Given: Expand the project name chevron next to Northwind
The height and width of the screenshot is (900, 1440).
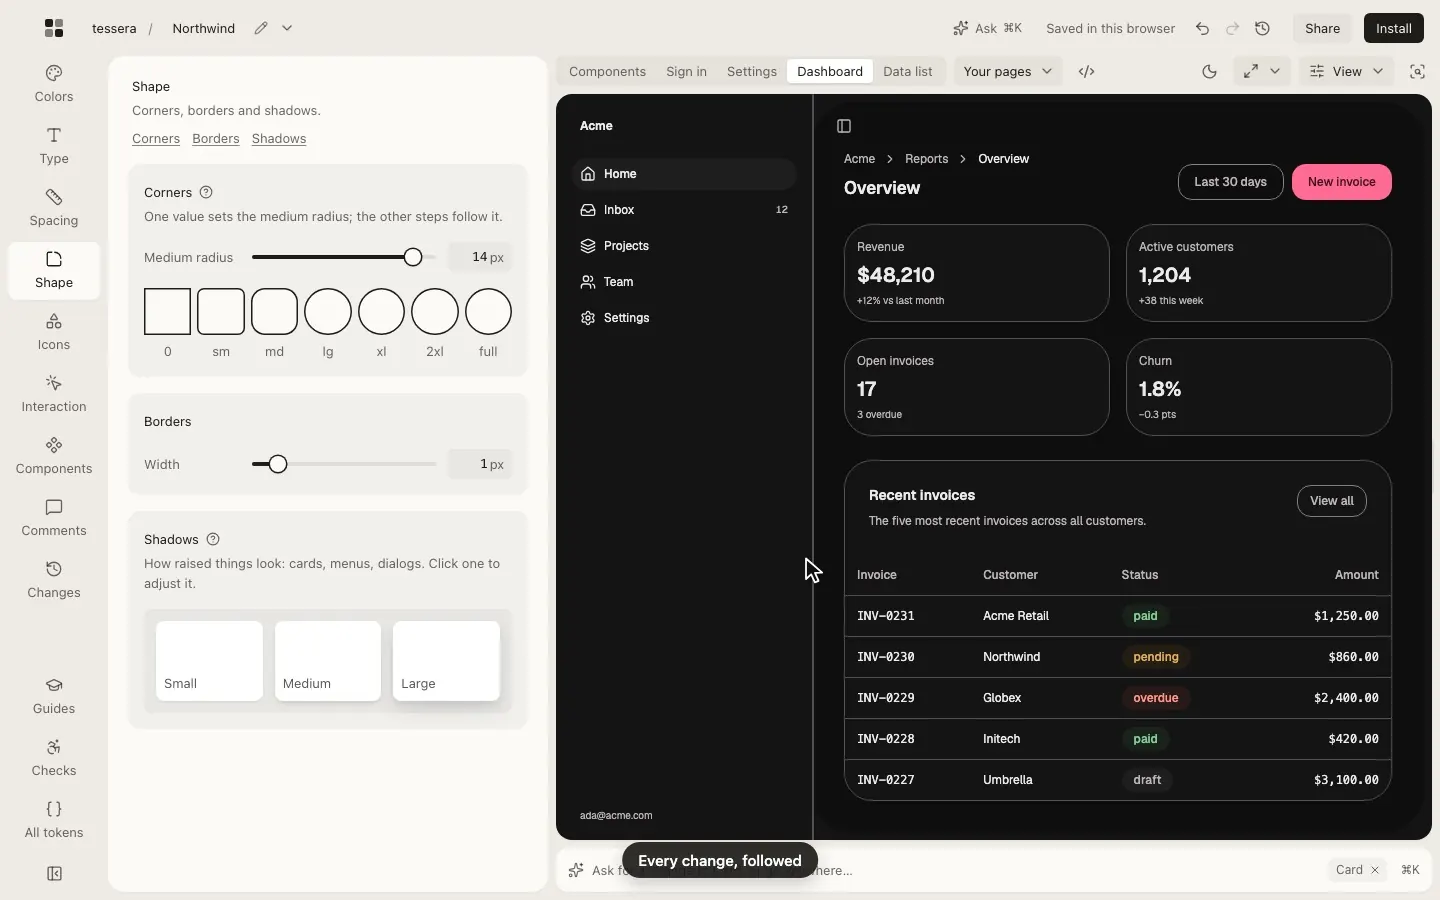Looking at the screenshot, I should (x=287, y=28).
